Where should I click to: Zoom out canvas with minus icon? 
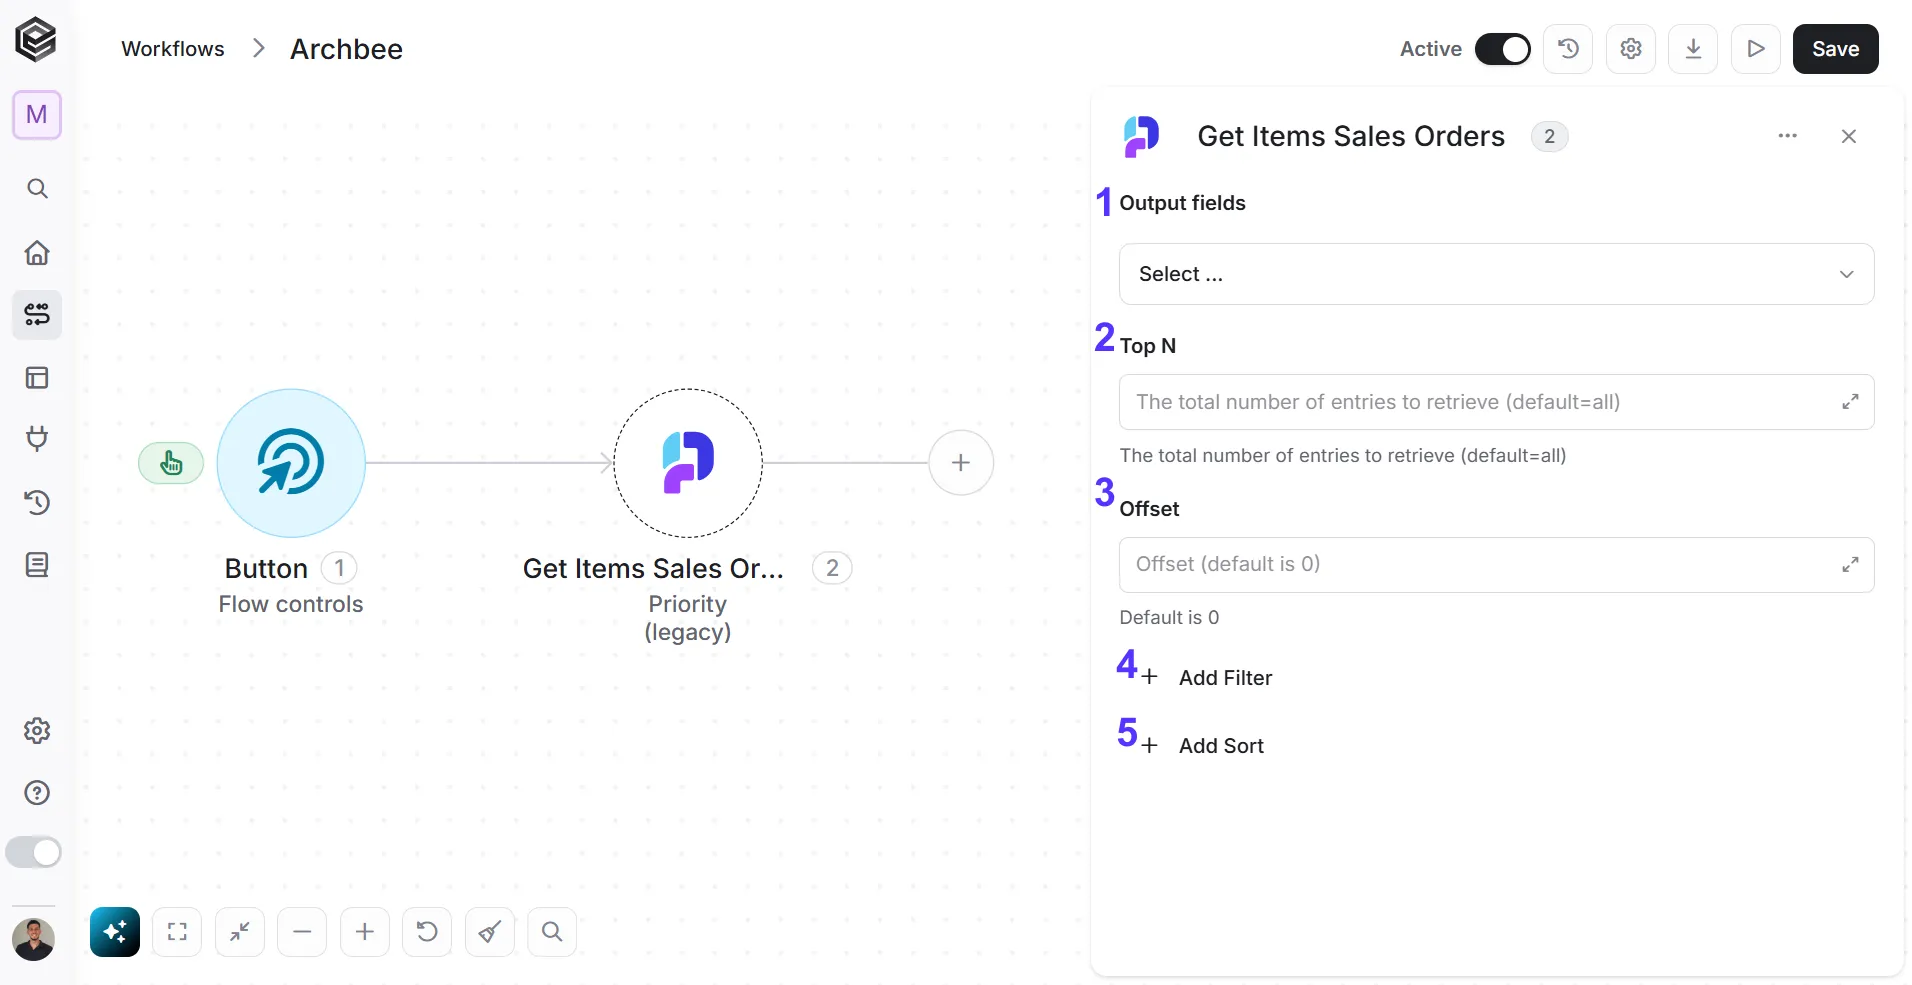click(x=302, y=932)
